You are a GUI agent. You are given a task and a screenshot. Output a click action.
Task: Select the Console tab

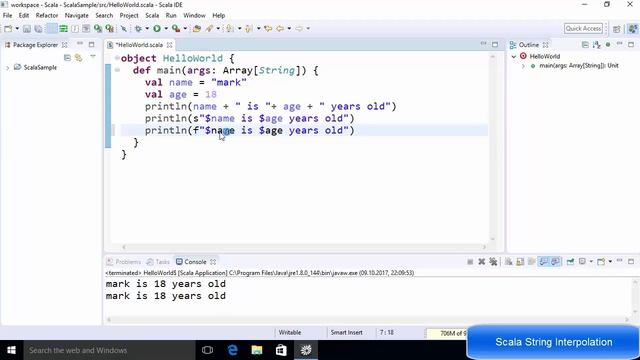pyautogui.click(x=195, y=262)
